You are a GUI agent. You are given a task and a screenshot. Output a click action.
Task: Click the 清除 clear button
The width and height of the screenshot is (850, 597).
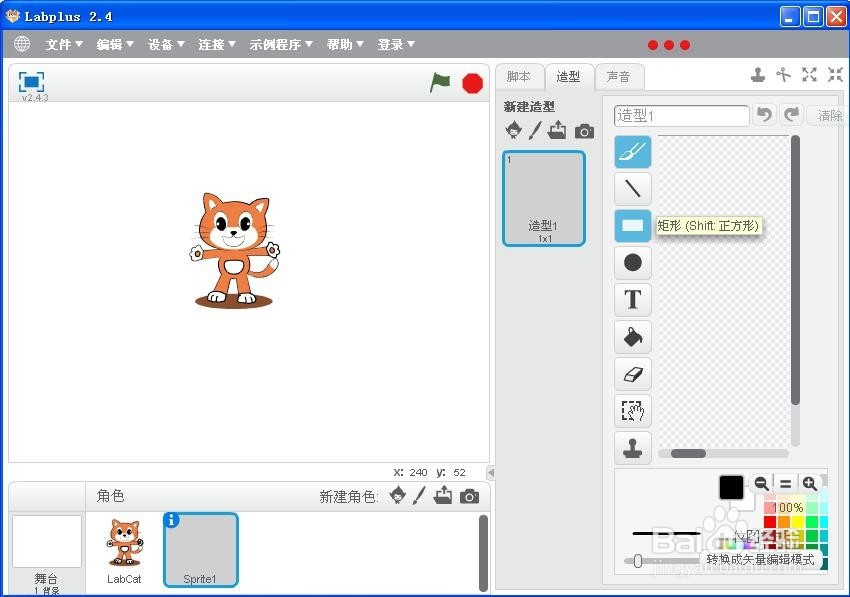pyautogui.click(x=829, y=115)
